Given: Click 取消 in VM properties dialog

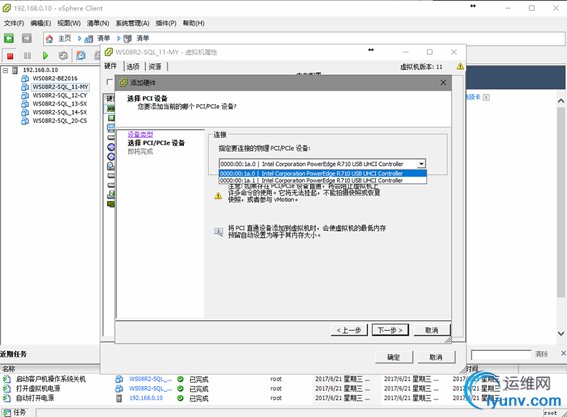Looking at the screenshot, I should 436,357.
